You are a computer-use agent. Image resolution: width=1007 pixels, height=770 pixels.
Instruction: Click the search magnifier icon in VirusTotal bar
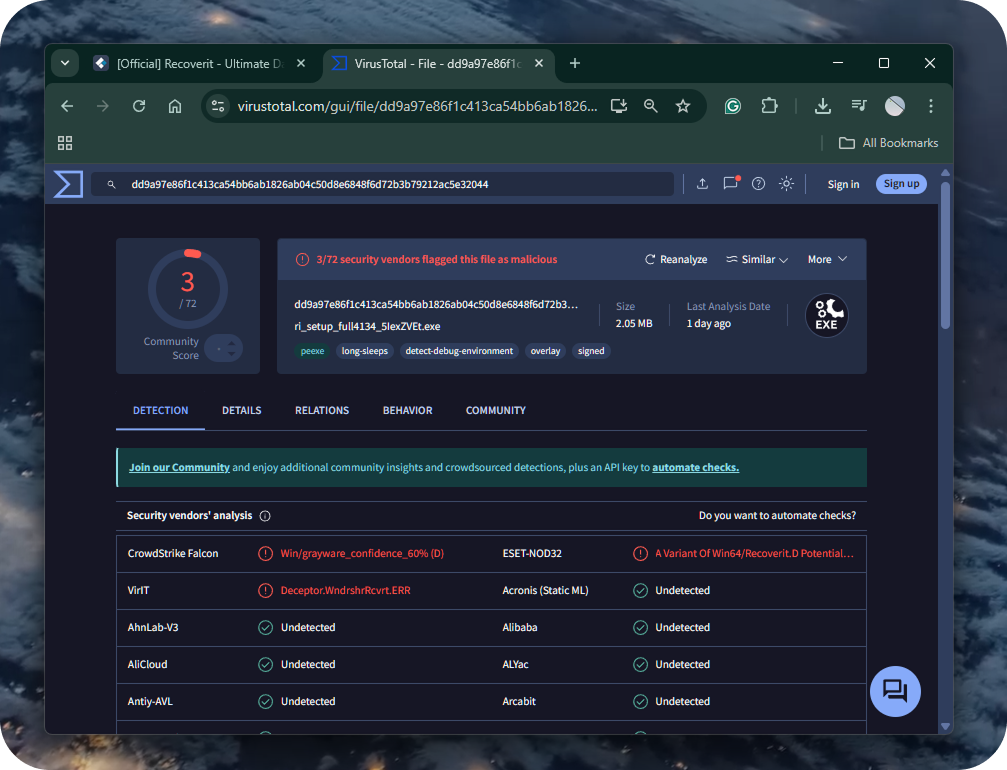111,184
